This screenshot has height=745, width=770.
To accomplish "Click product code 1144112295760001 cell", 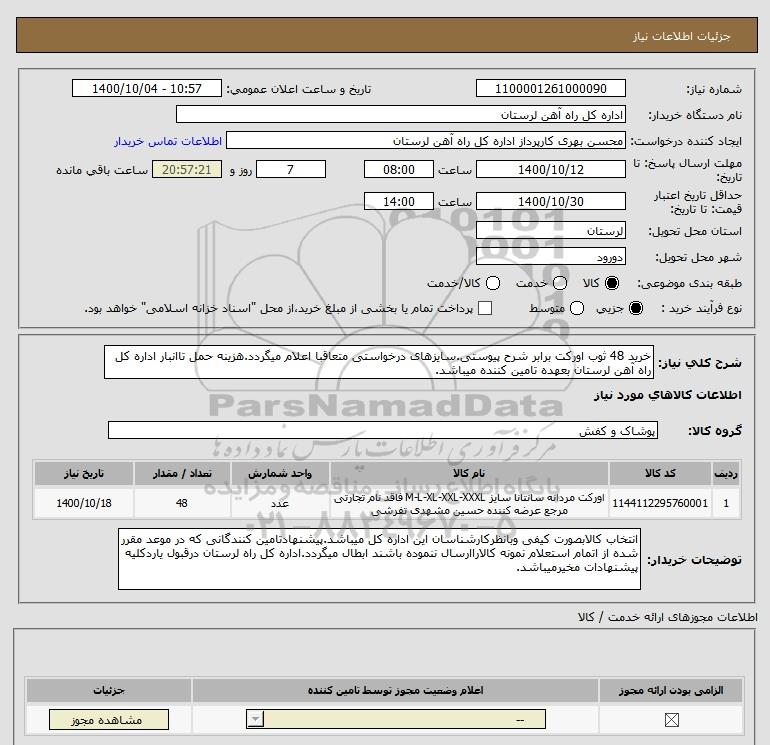I will point(660,503).
